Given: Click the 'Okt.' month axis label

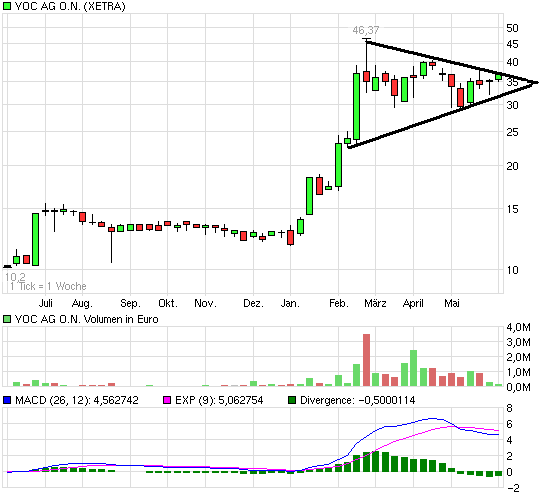Looking at the screenshot, I should tap(168, 303).
